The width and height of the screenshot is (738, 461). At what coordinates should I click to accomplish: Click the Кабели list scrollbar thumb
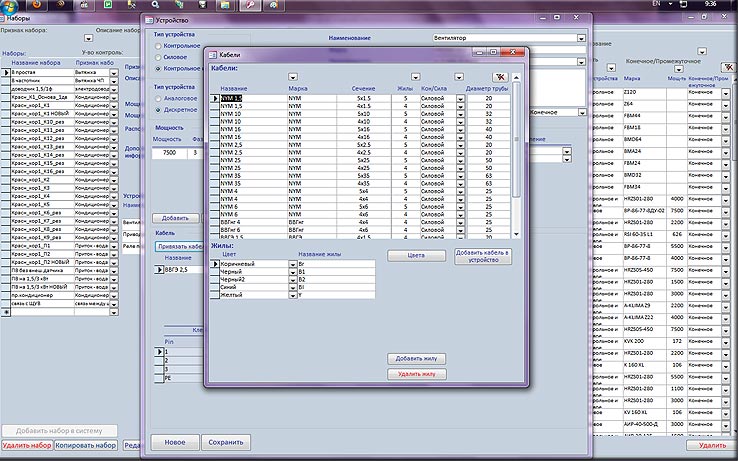tap(516, 139)
